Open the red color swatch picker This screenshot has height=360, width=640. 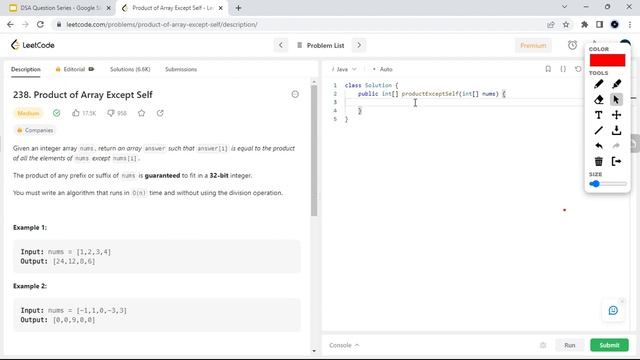pos(607,60)
